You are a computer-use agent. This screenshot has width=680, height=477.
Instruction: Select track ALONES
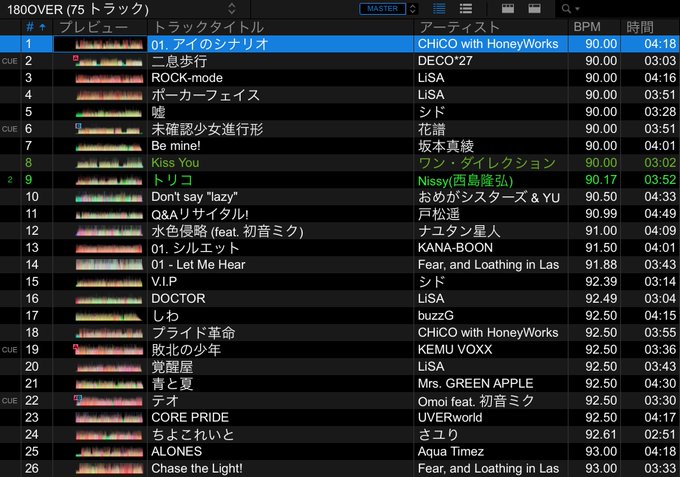[177, 451]
